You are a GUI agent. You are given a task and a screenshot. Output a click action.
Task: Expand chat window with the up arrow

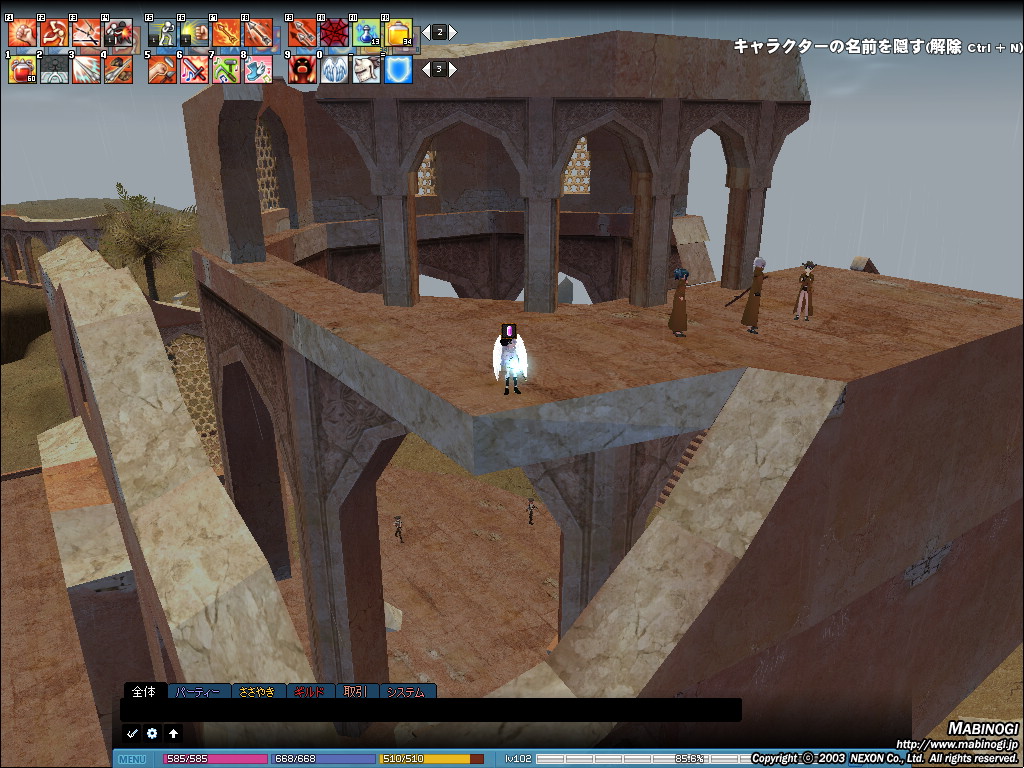(x=173, y=733)
